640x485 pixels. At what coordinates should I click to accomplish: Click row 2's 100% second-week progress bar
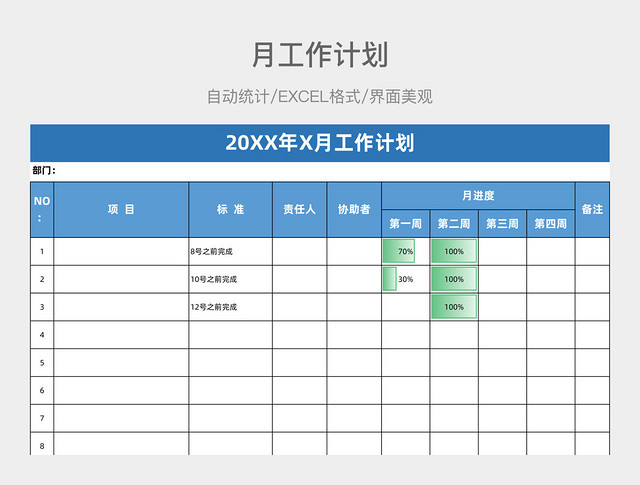point(454,279)
